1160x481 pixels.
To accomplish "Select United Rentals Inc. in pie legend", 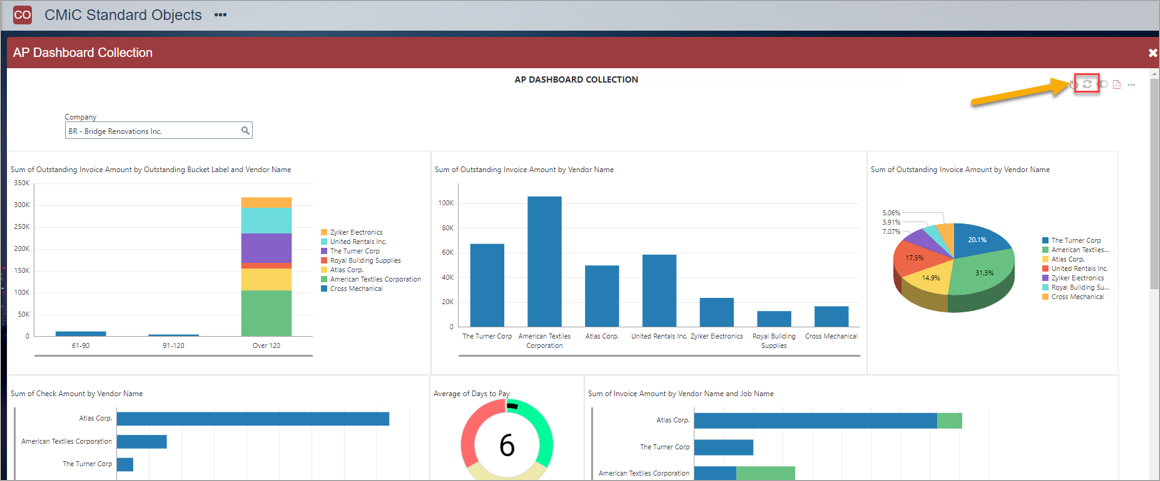I will pos(1074,269).
